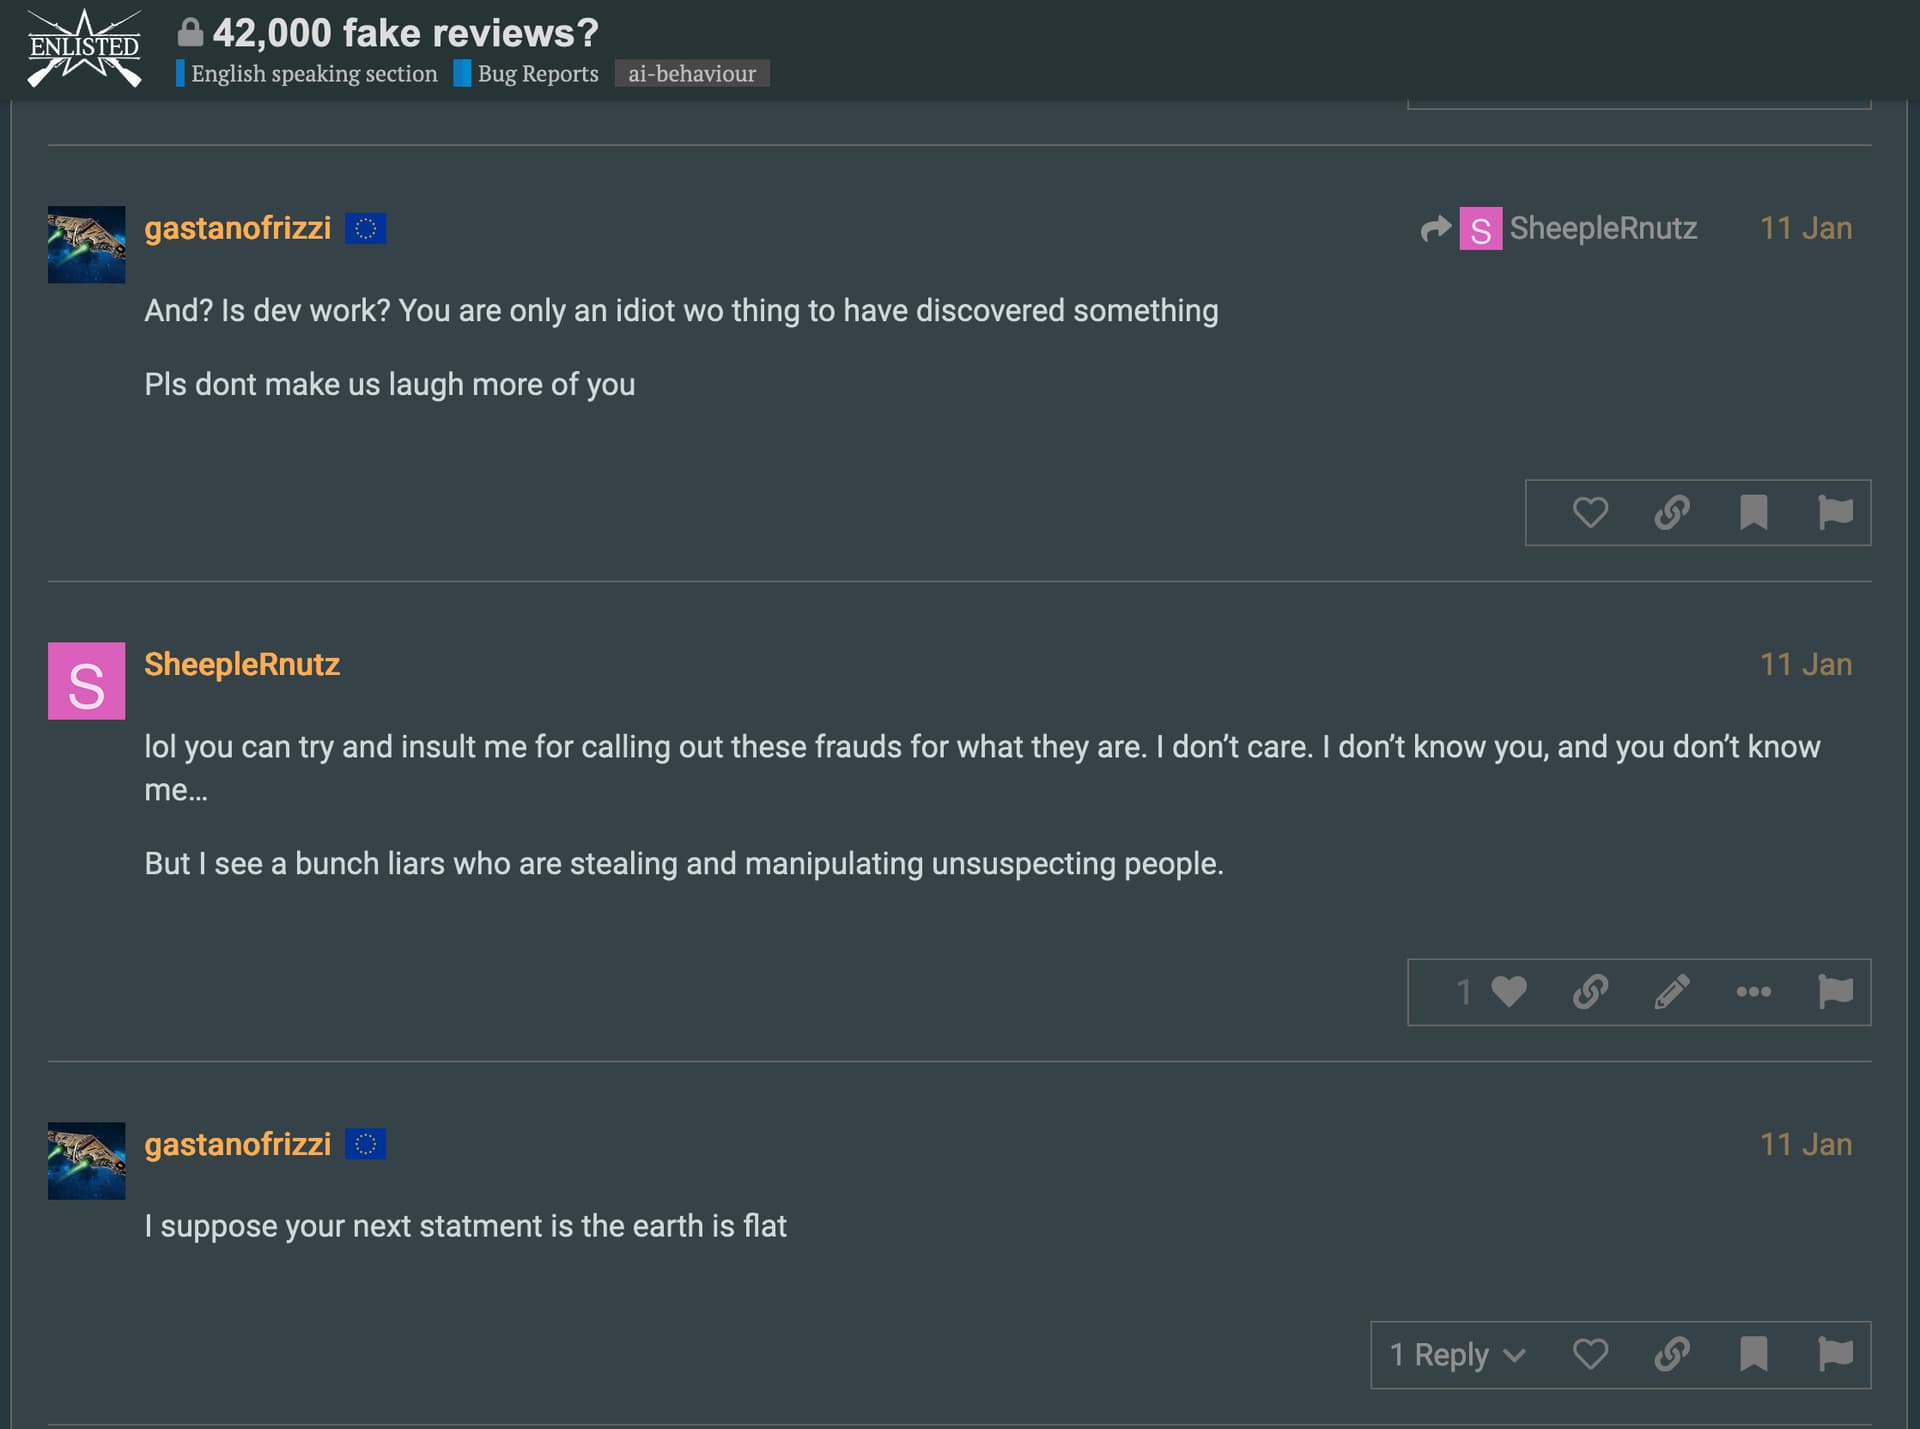Flag SheepleRnutz's post
The width and height of the screenshot is (1920, 1429).
[1835, 992]
